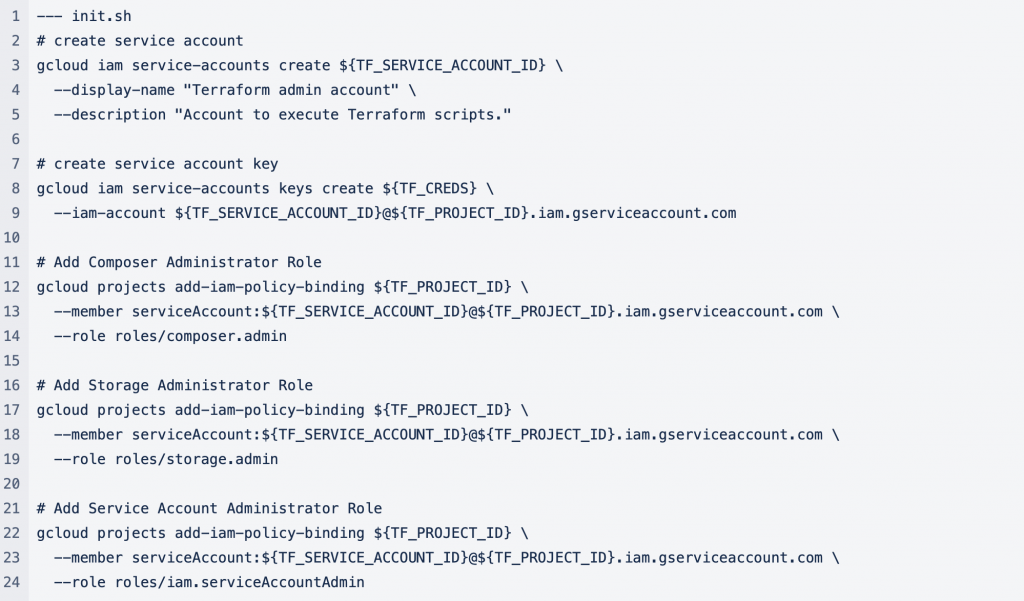This screenshot has height=601, width=1024.
Task: Click line number 1 in the gutter
Action: [x=16, y=16]
